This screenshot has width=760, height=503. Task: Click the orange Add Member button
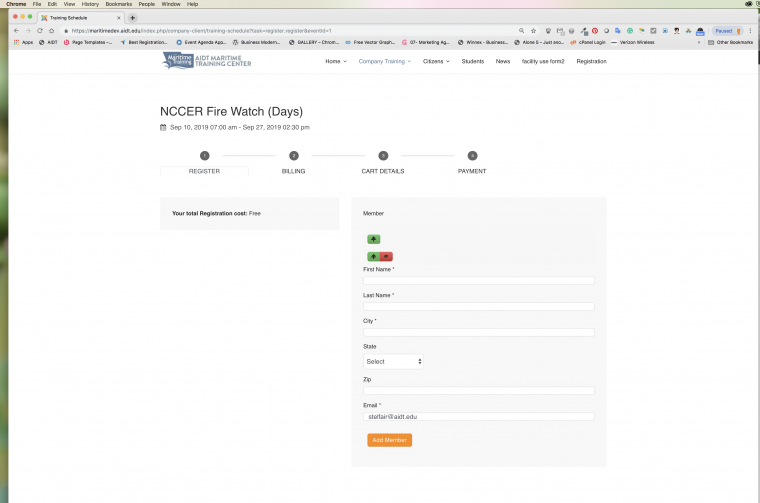pos(389,440)
